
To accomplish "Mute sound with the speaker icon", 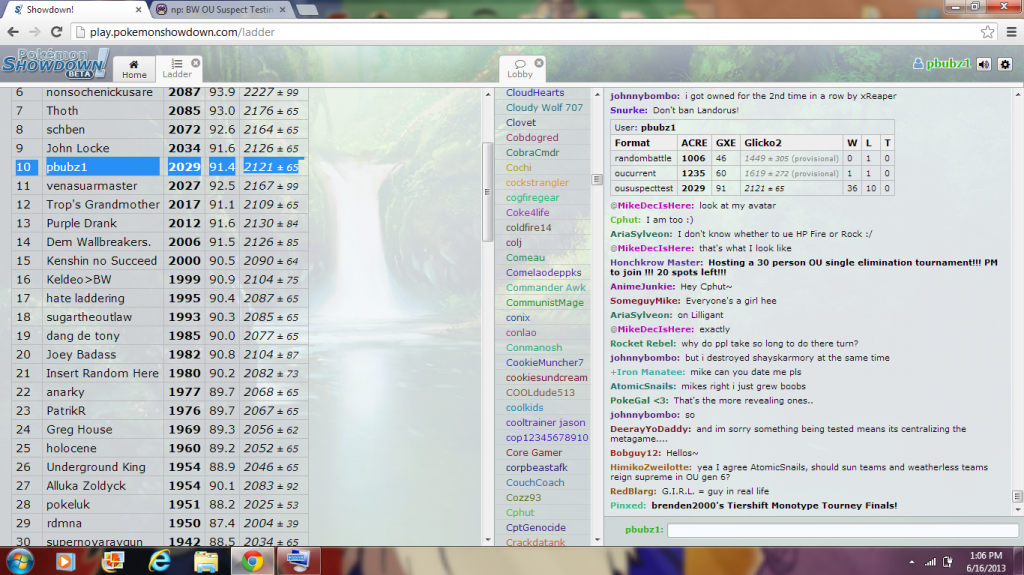I will [984, 64].
